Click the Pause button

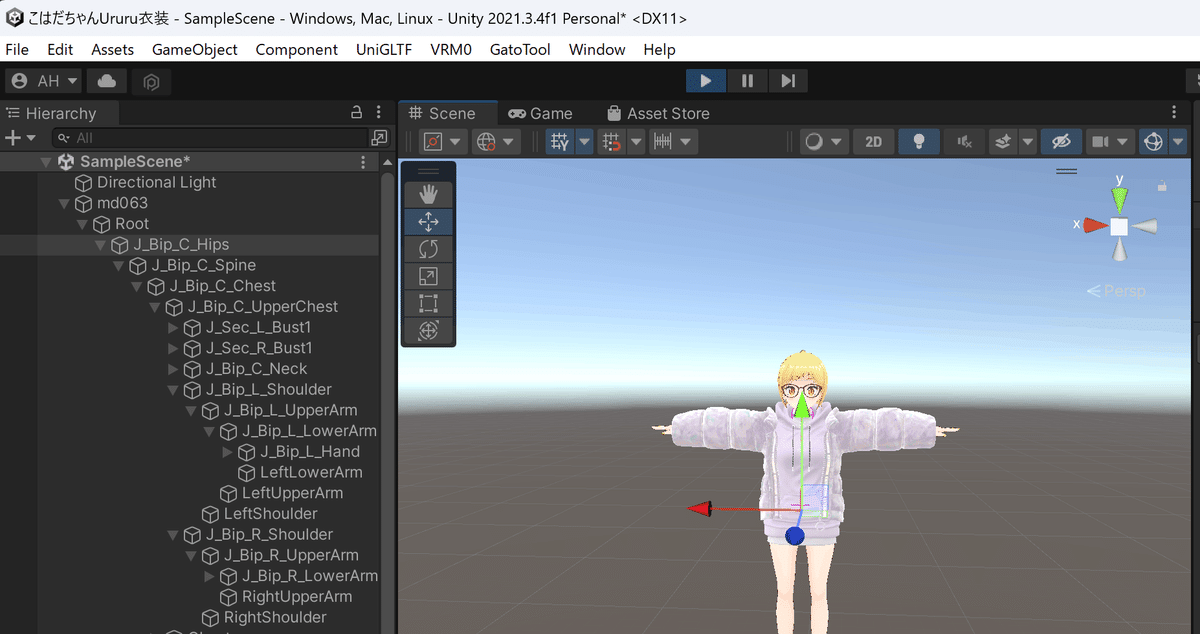[x=747, y=81]
